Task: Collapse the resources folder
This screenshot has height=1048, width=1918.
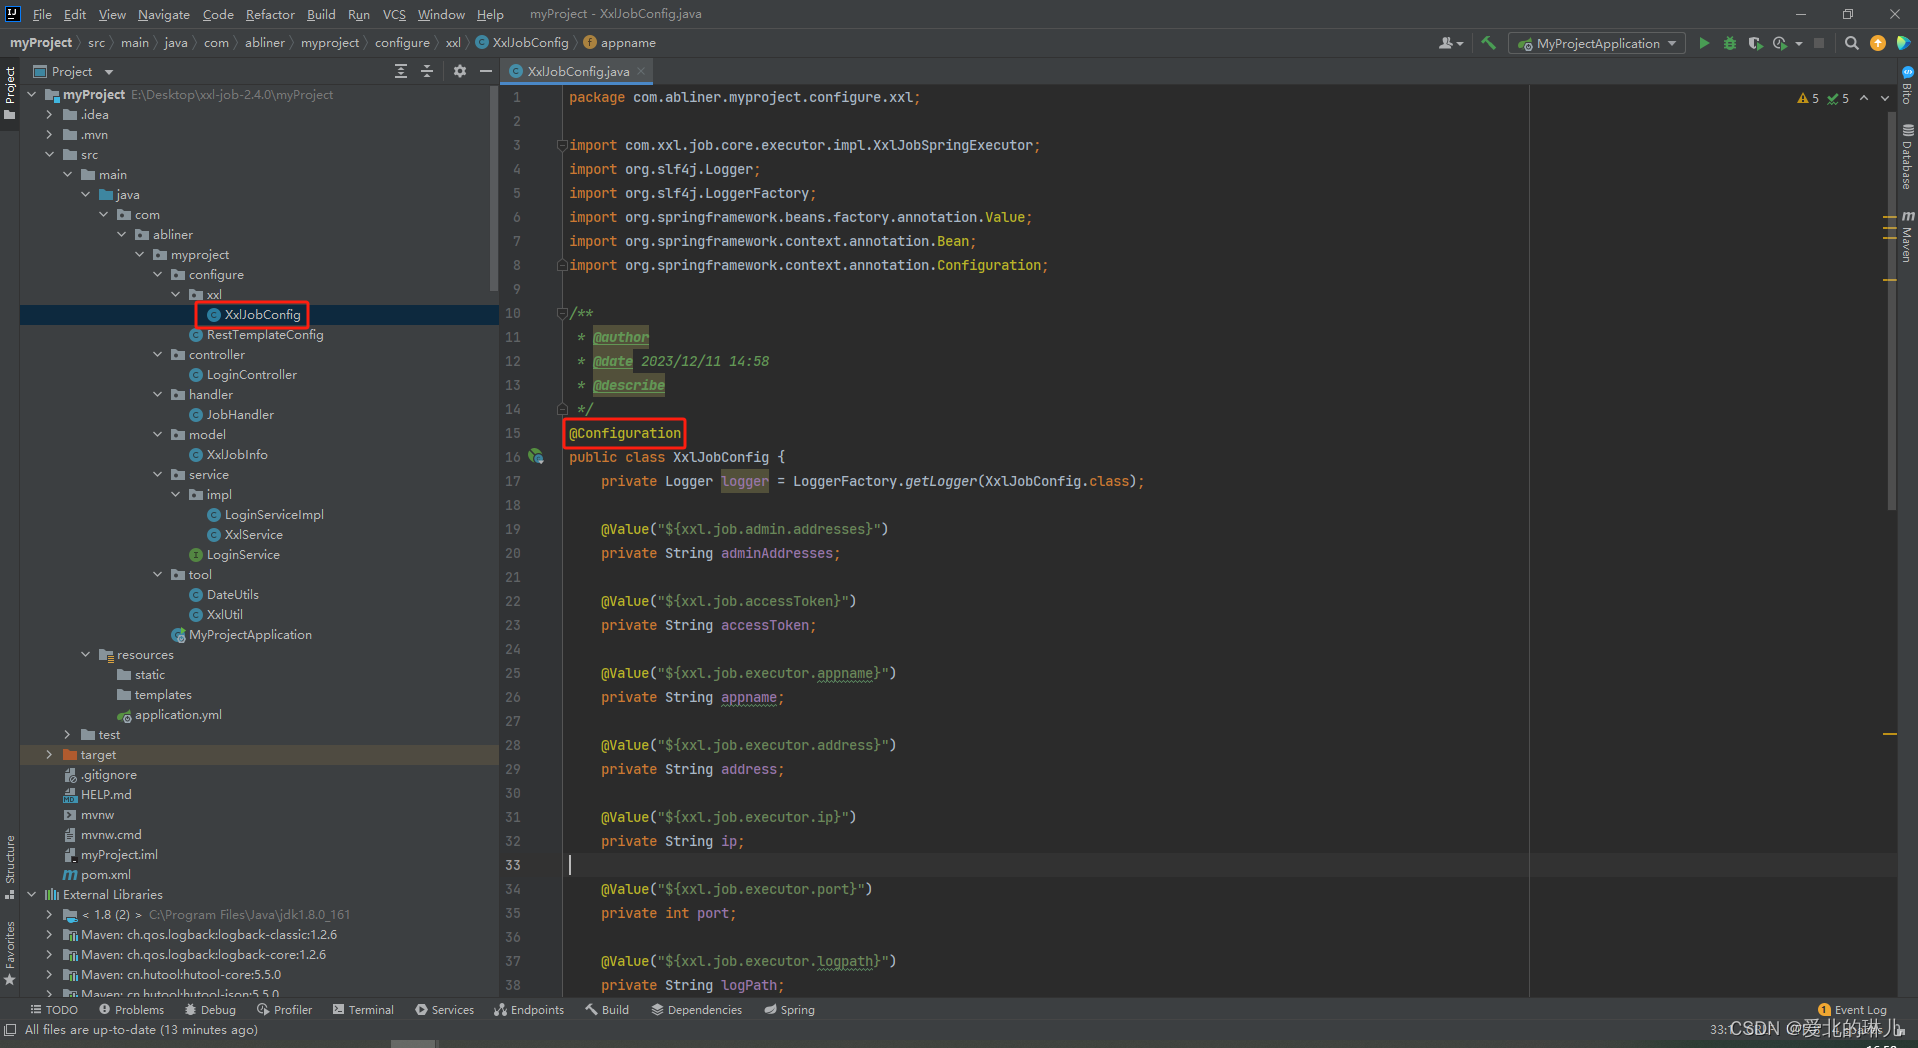Action: pos(85,655)
